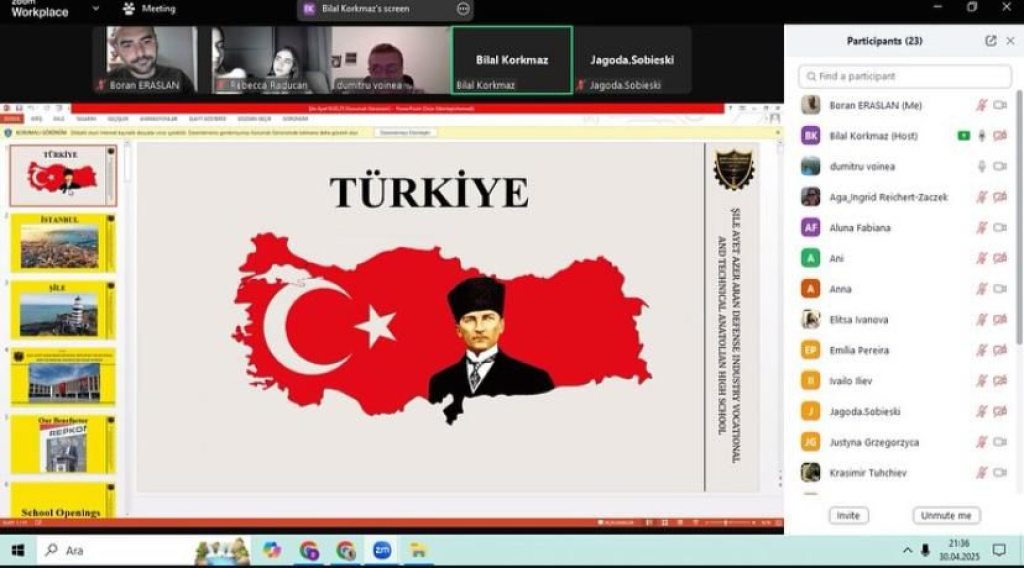
Task: Toggle microphone for Boran ERASLAN (Me)
Action: [981, 105]
